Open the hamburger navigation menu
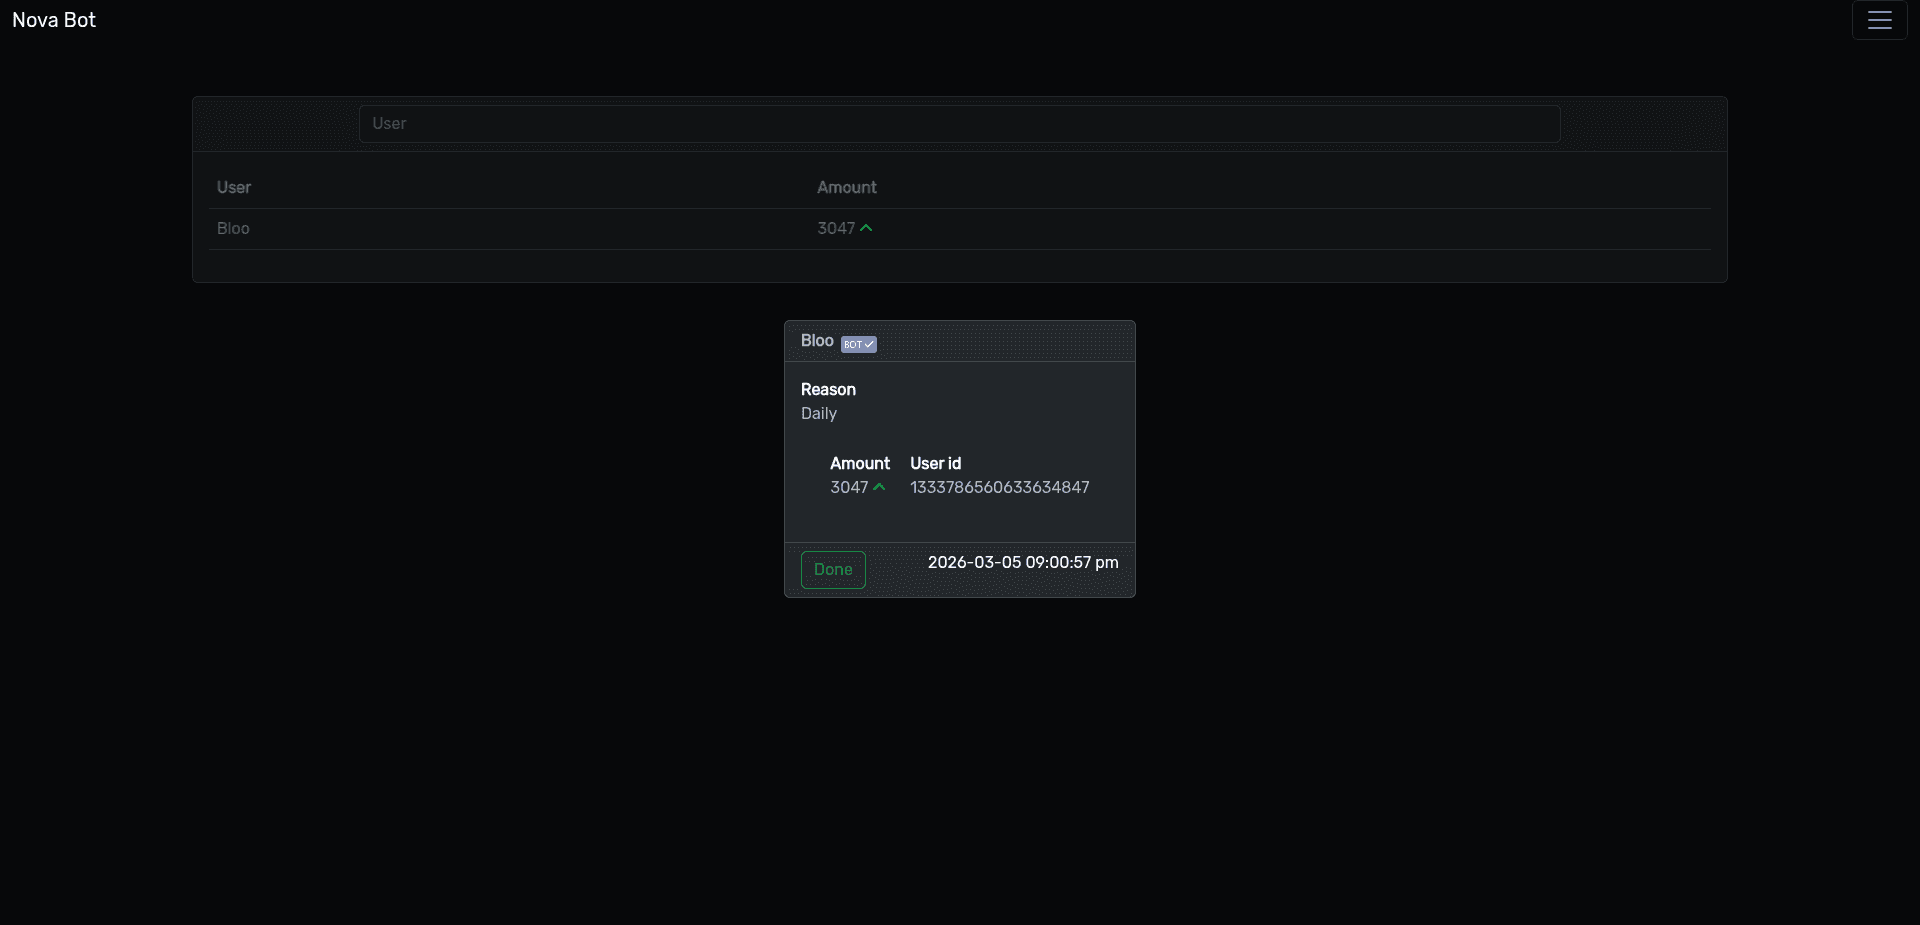This screenshot has width=1920, height=925. point(1879,20)
